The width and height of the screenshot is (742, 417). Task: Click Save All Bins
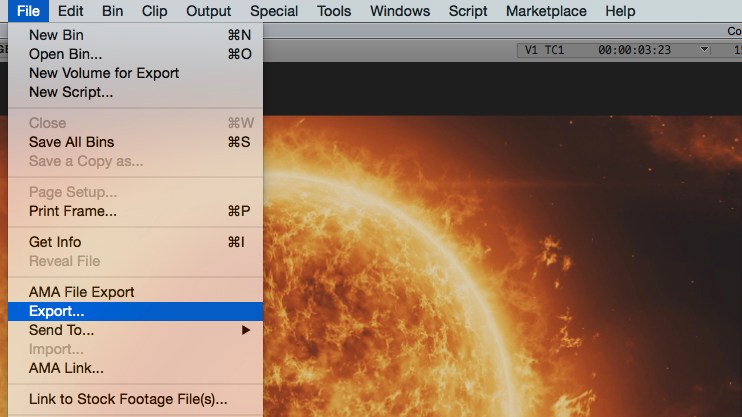click(x=135, y=142)
